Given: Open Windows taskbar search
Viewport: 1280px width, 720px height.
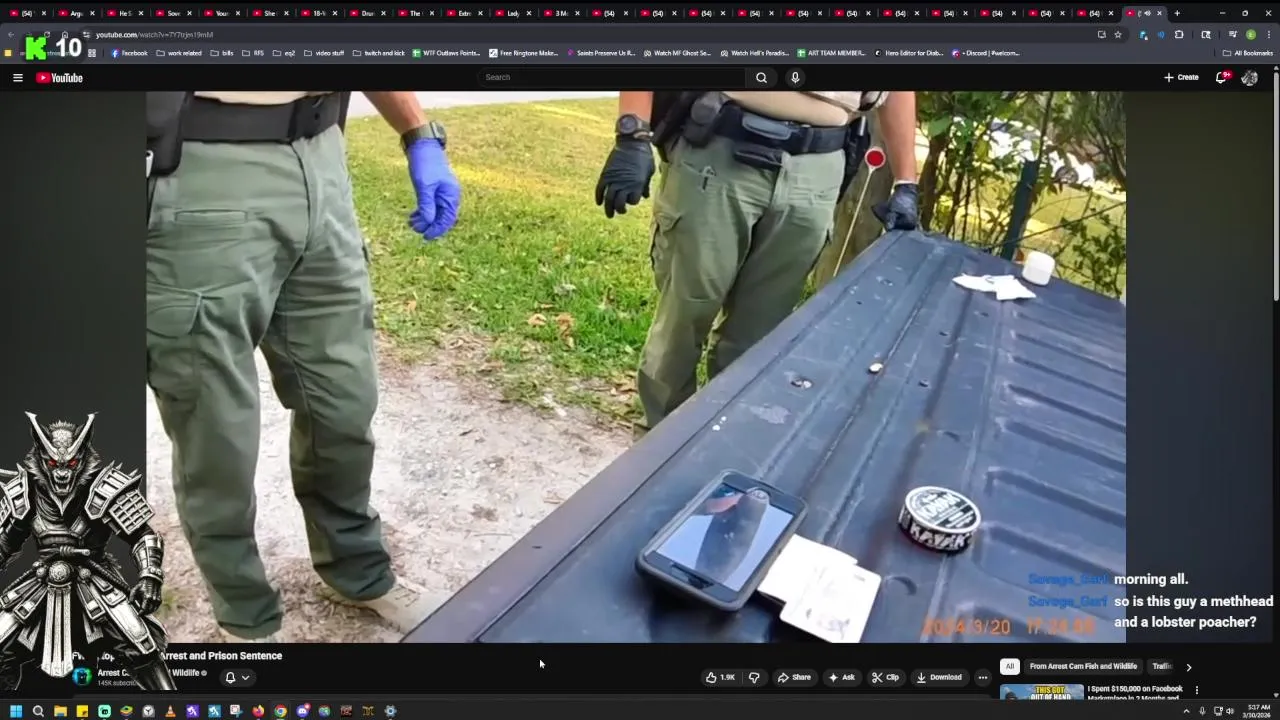Looking at the screenshot, I should click(38, 711).
